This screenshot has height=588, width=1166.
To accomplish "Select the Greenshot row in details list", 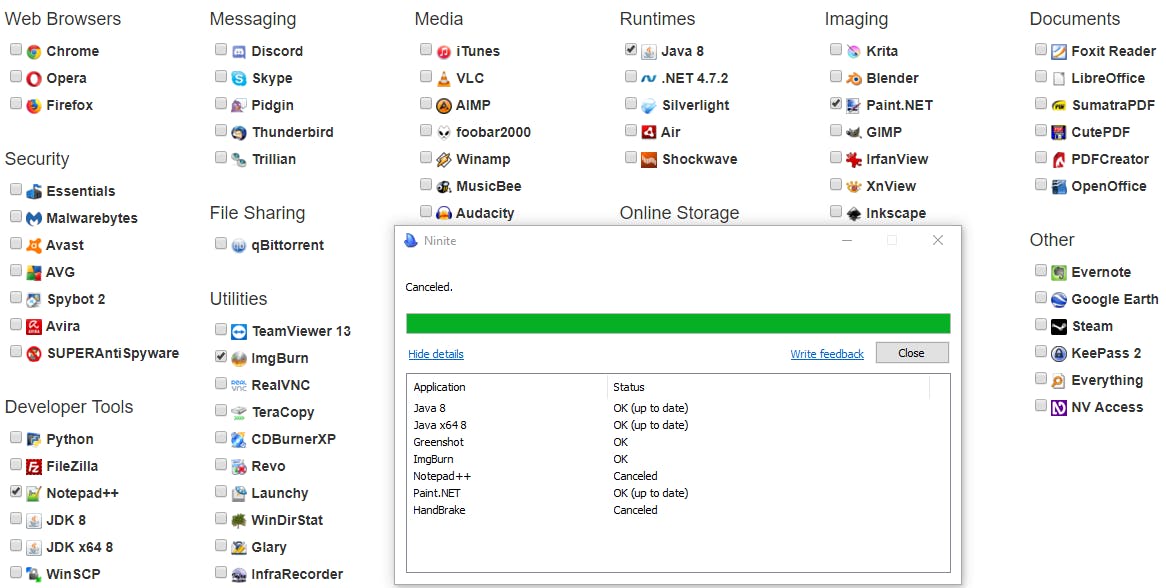I will point(678,442).
